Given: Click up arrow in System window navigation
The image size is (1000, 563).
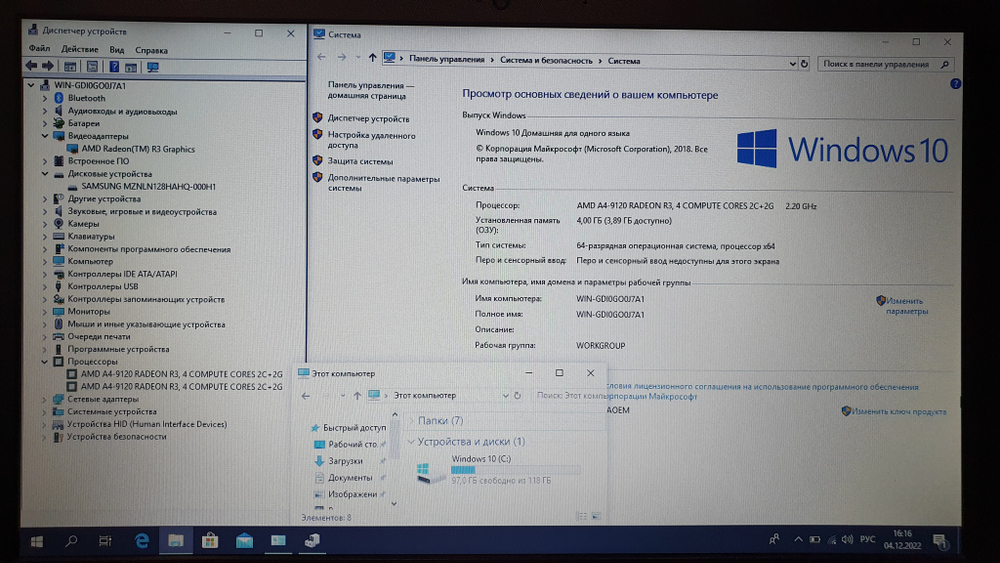Looking at the screenshot, I should (x=372, y=58).
